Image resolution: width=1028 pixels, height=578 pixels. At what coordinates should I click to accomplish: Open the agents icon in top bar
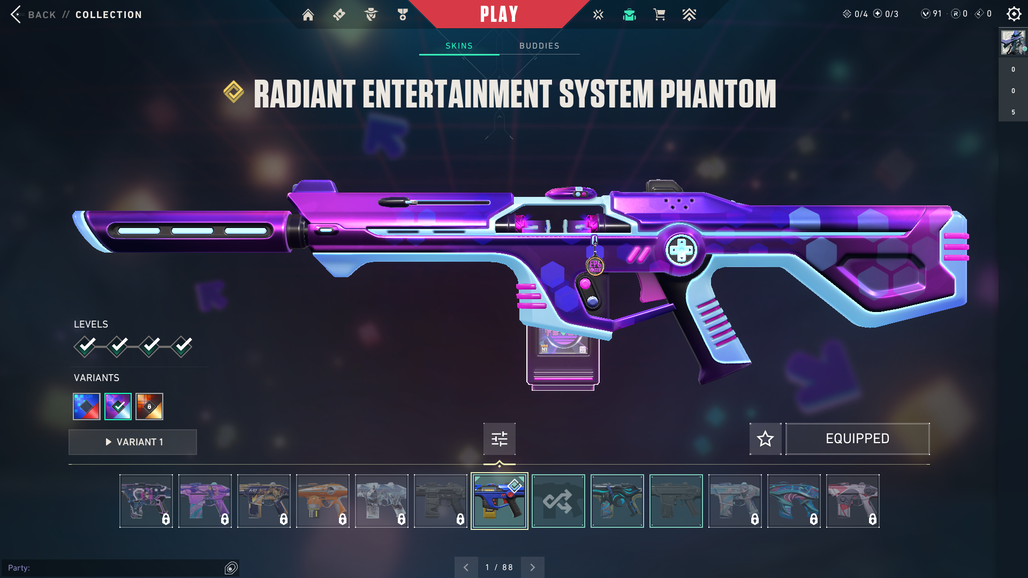(x=370, y=14)
